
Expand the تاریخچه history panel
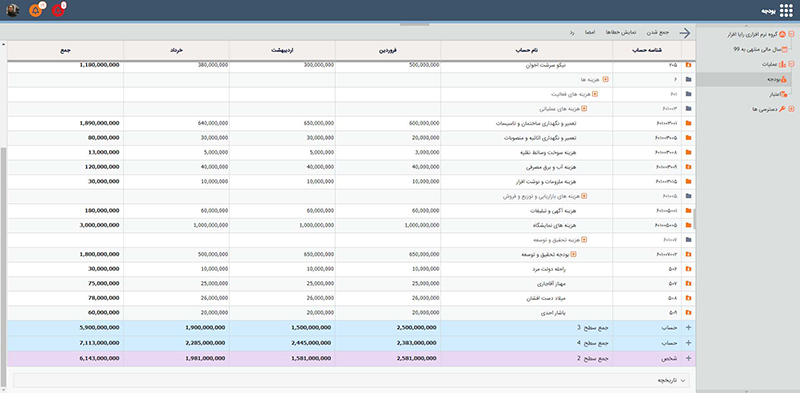pyautogui.click(x=684, y=380)
